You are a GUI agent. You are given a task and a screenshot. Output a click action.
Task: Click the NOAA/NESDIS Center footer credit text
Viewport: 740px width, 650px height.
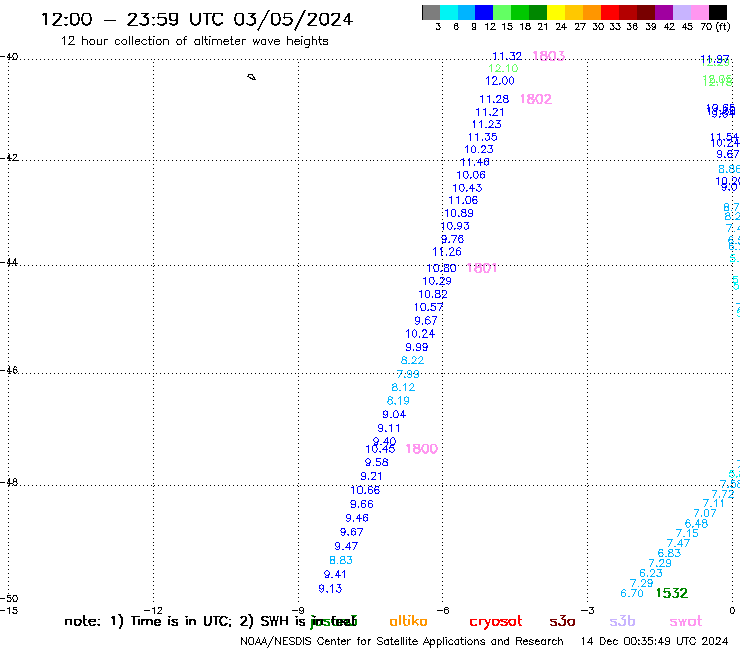click(x=402, y=641)
